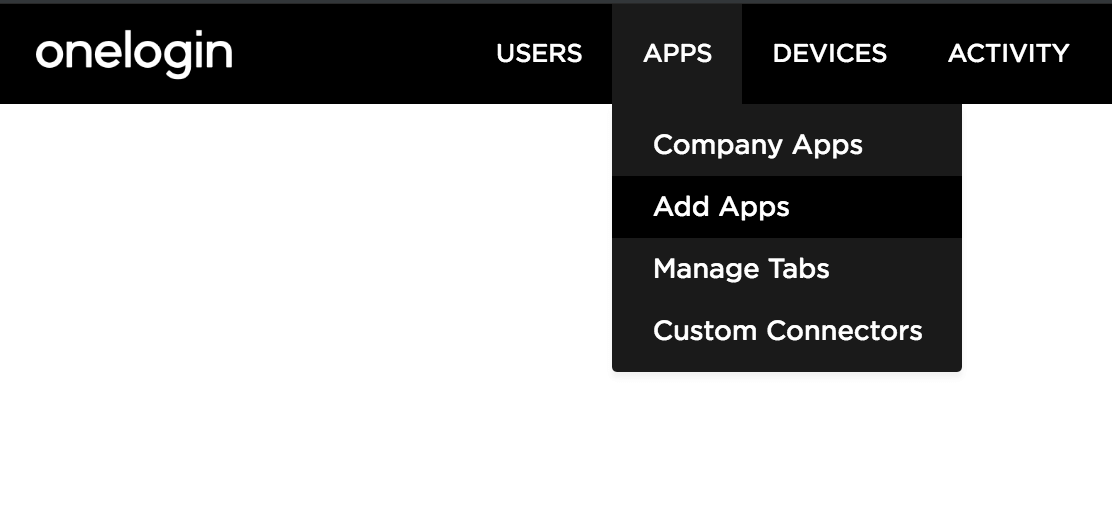Expand ACTIVITY in the navigation bar

[x=1008, y=53]
